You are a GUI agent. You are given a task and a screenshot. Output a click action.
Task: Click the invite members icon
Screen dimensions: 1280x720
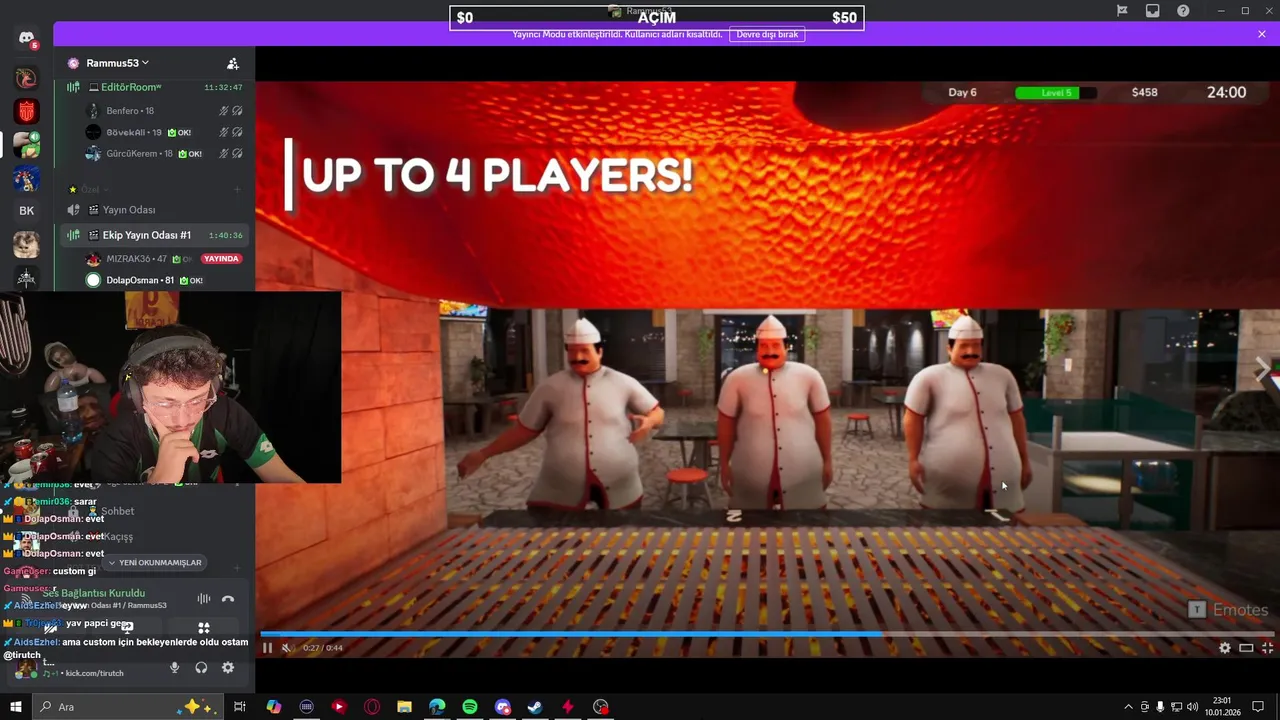click(233, 63)
